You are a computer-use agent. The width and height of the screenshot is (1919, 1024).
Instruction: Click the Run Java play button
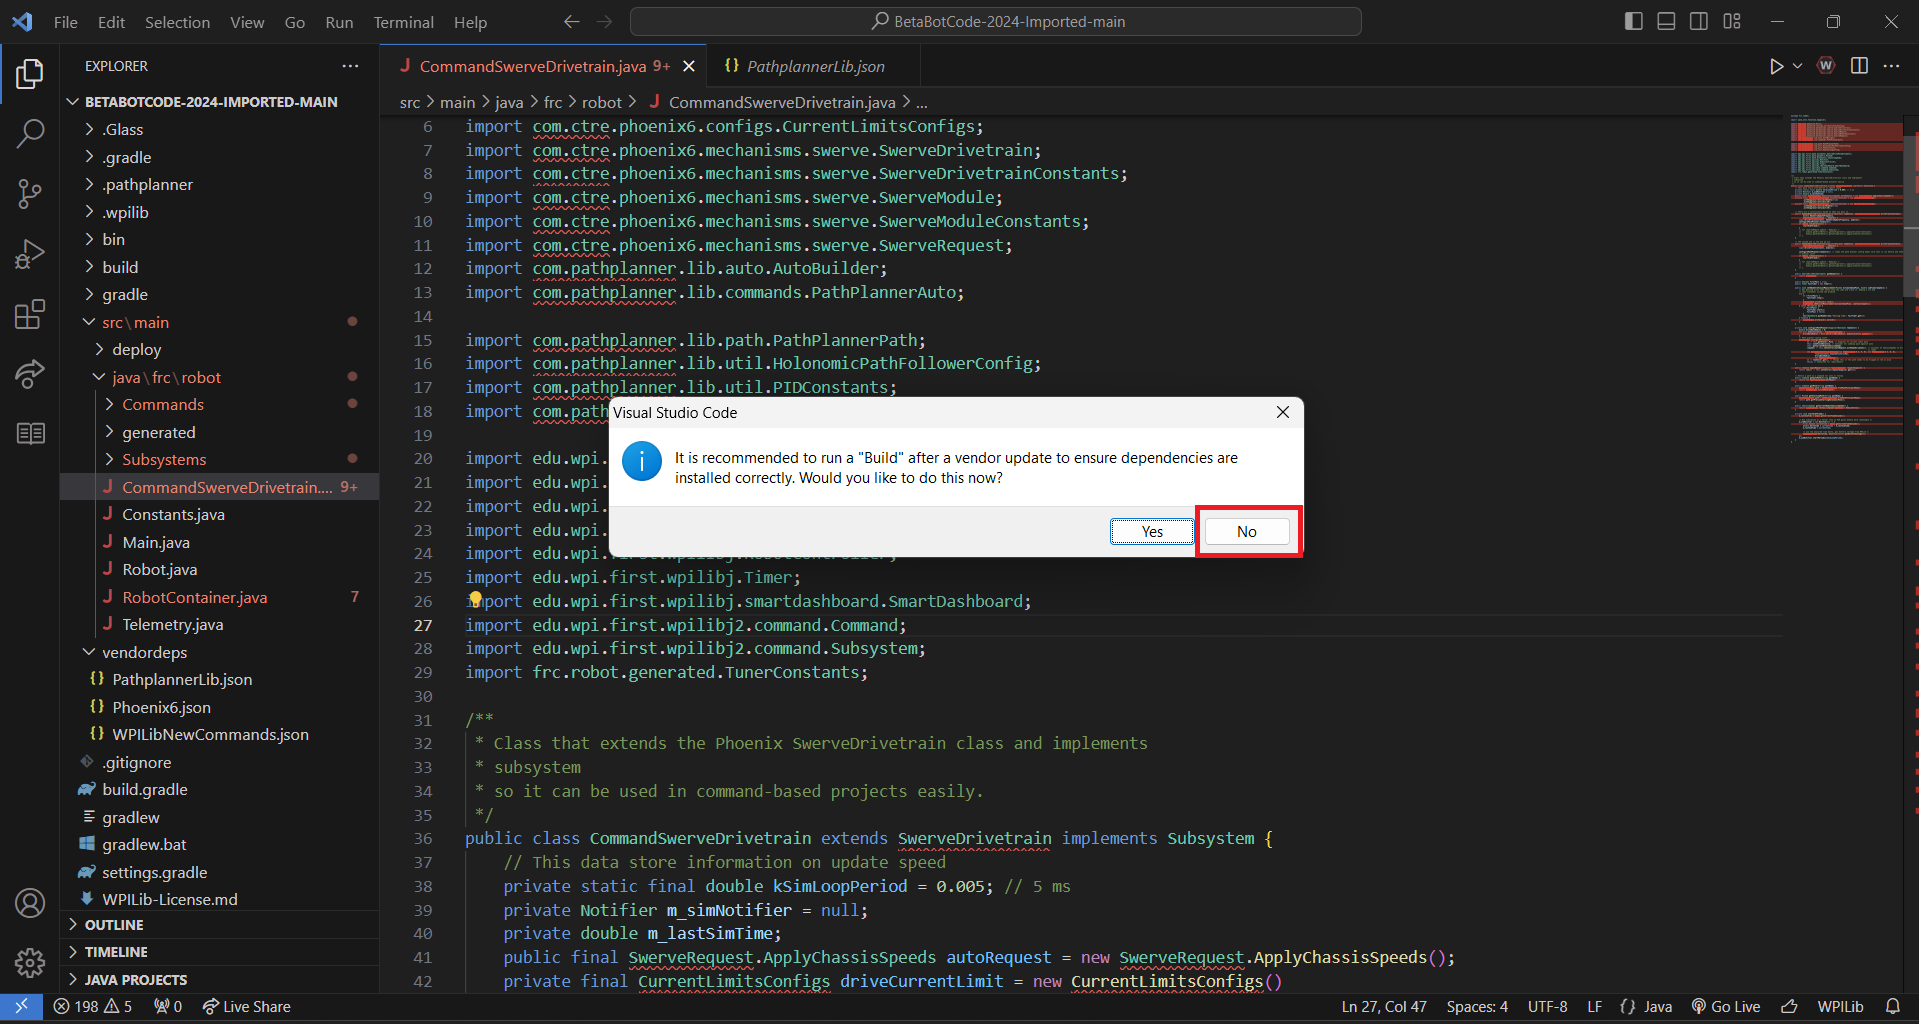click(1776, 66)
